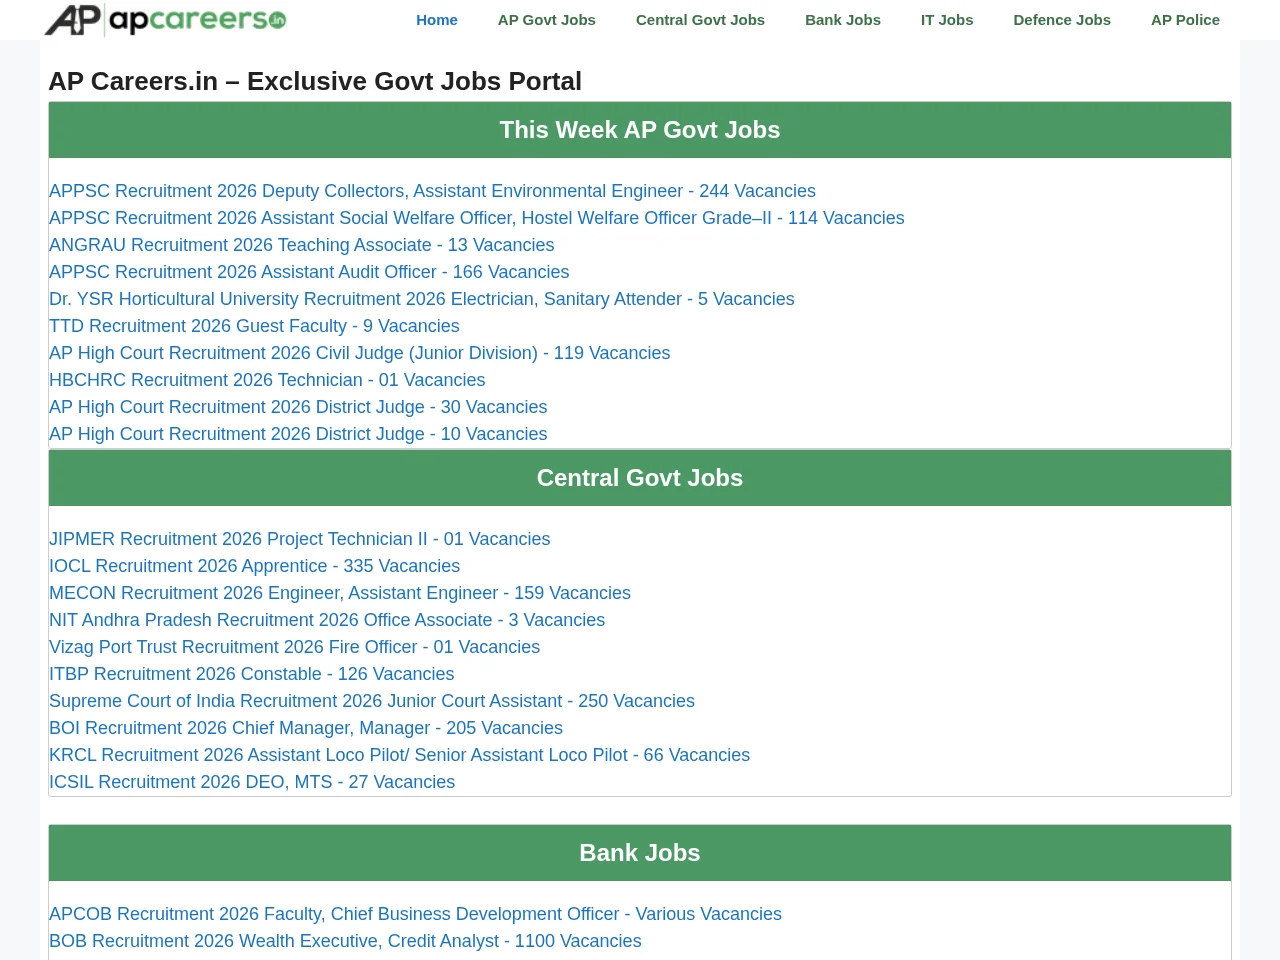Image resolution: width=1280 pixels, height=960 pixels.
Task: Open the AP Police menu item
Action: tap(1185, 20)
